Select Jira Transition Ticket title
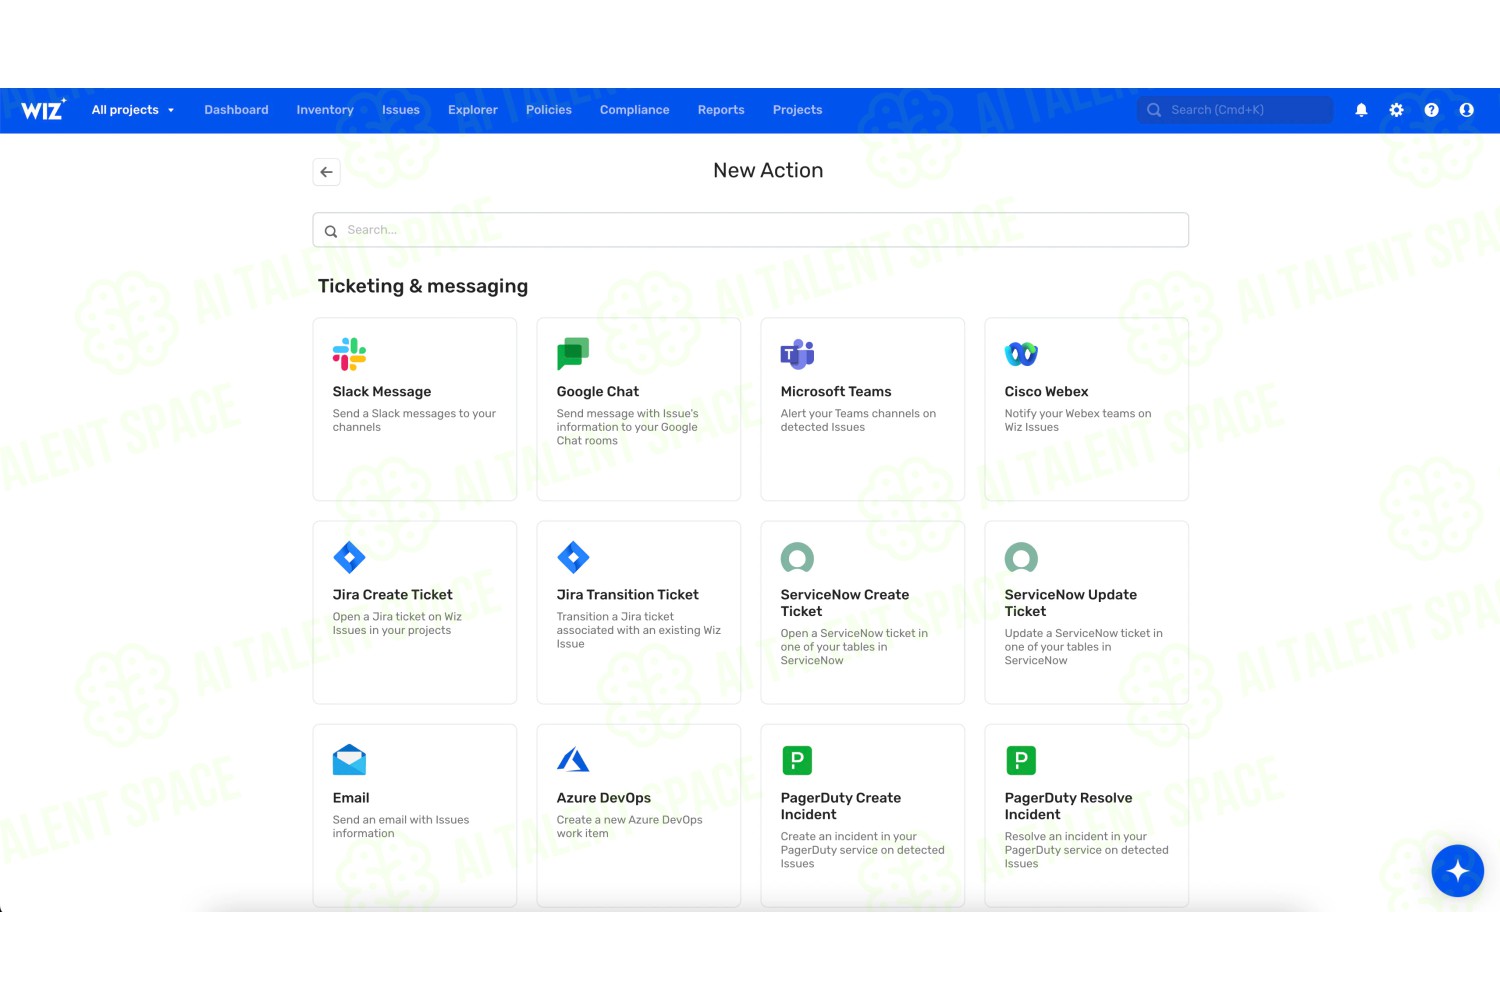Viewport: 1500px width, 1000px height. (x=628, y=595)
